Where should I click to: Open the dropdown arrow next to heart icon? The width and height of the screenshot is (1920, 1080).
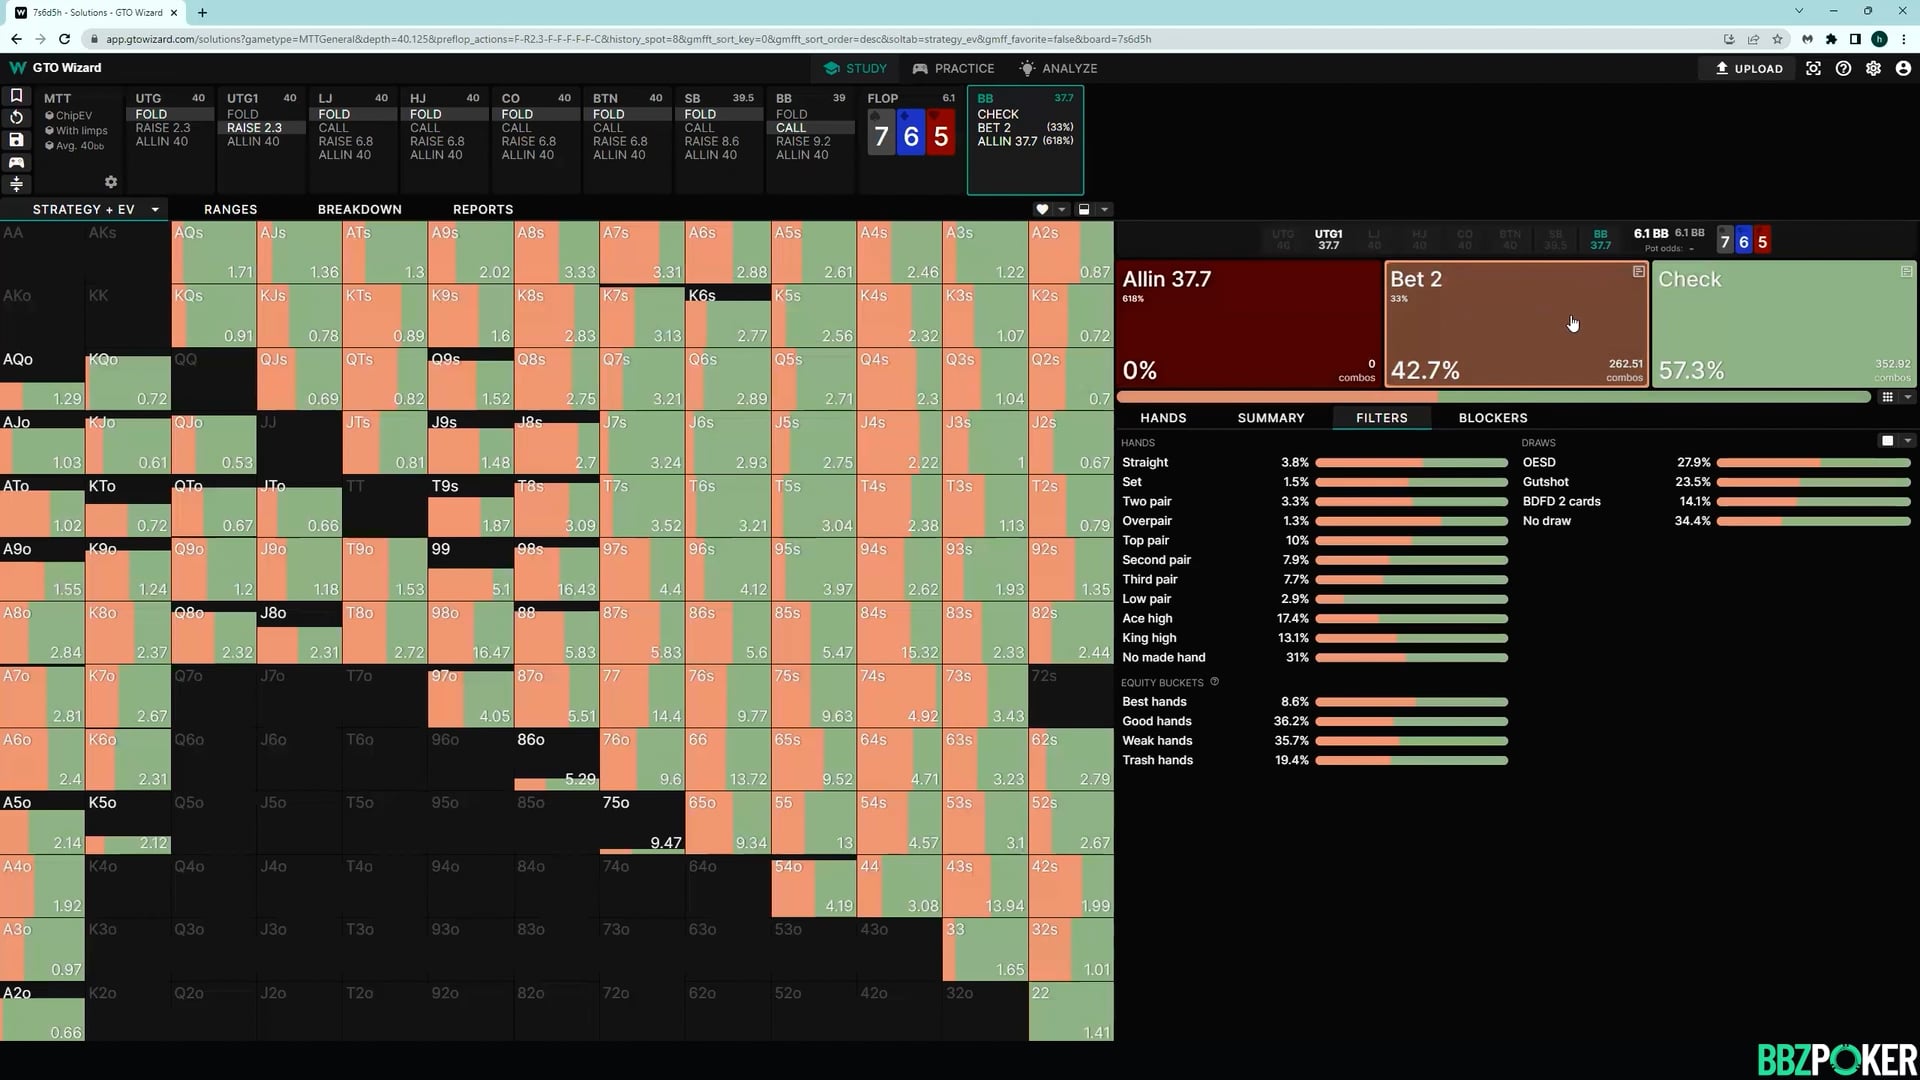coord(1062,209)
